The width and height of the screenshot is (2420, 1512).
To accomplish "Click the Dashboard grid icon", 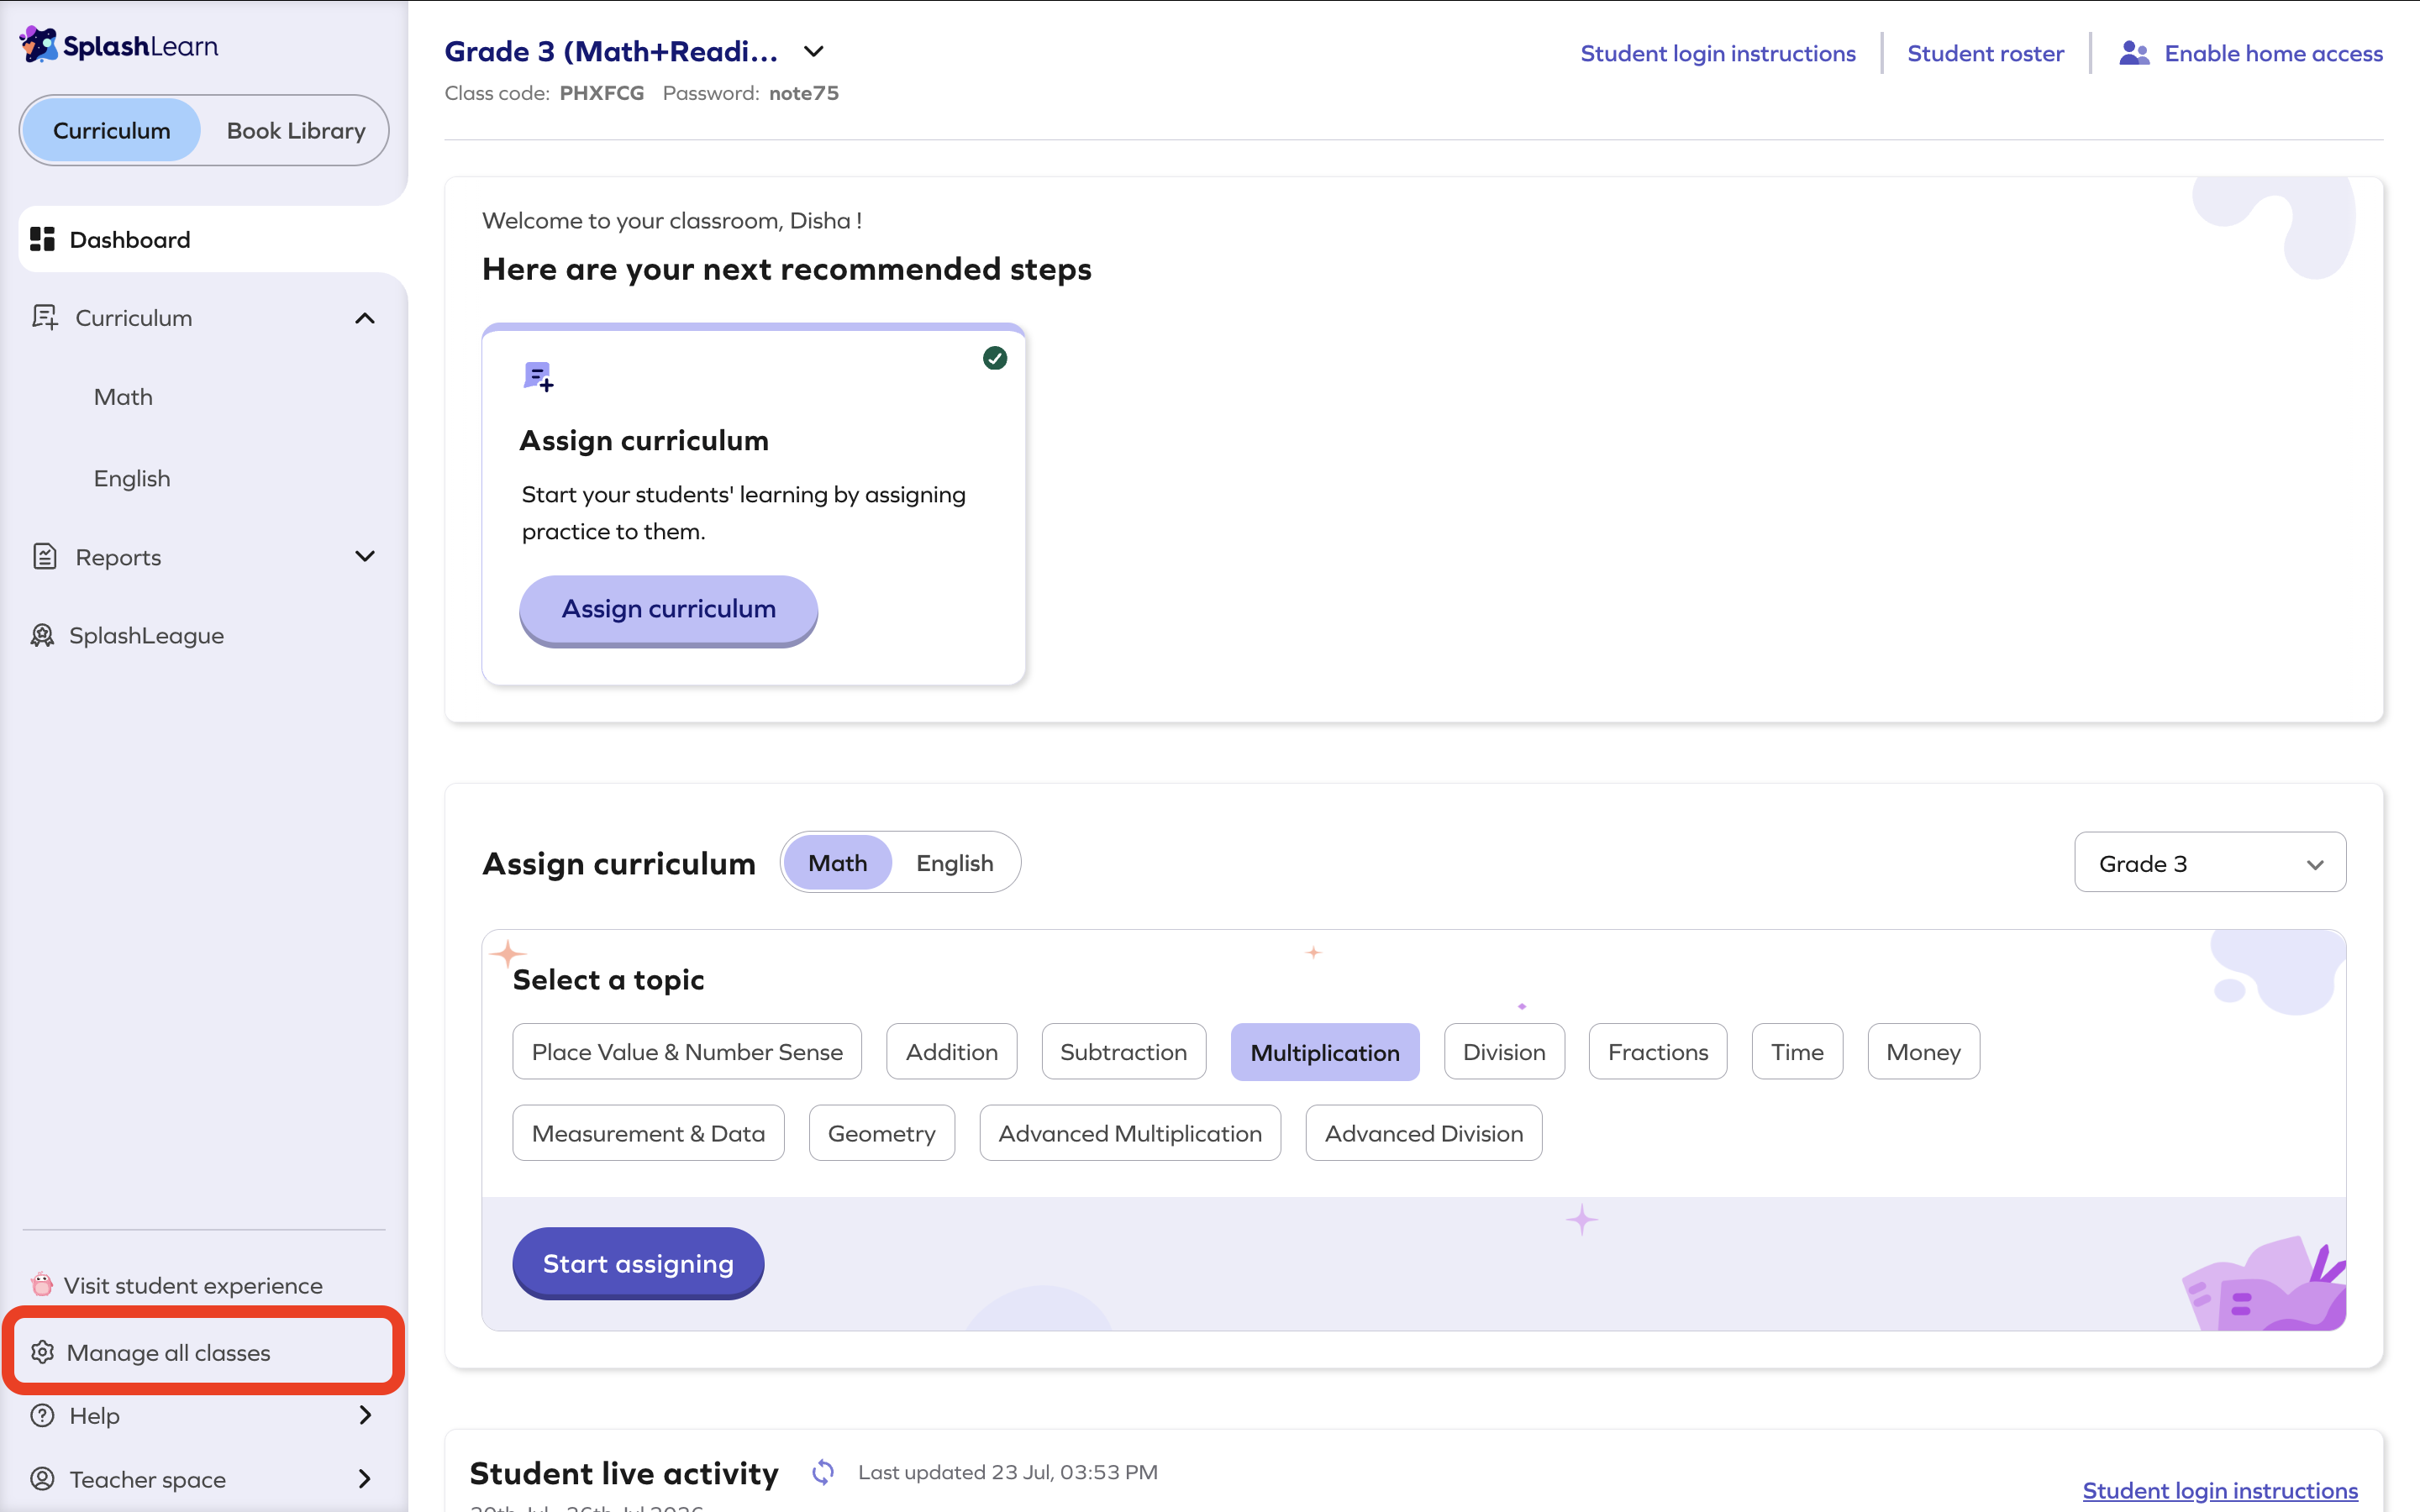I will tap(42, 239).
